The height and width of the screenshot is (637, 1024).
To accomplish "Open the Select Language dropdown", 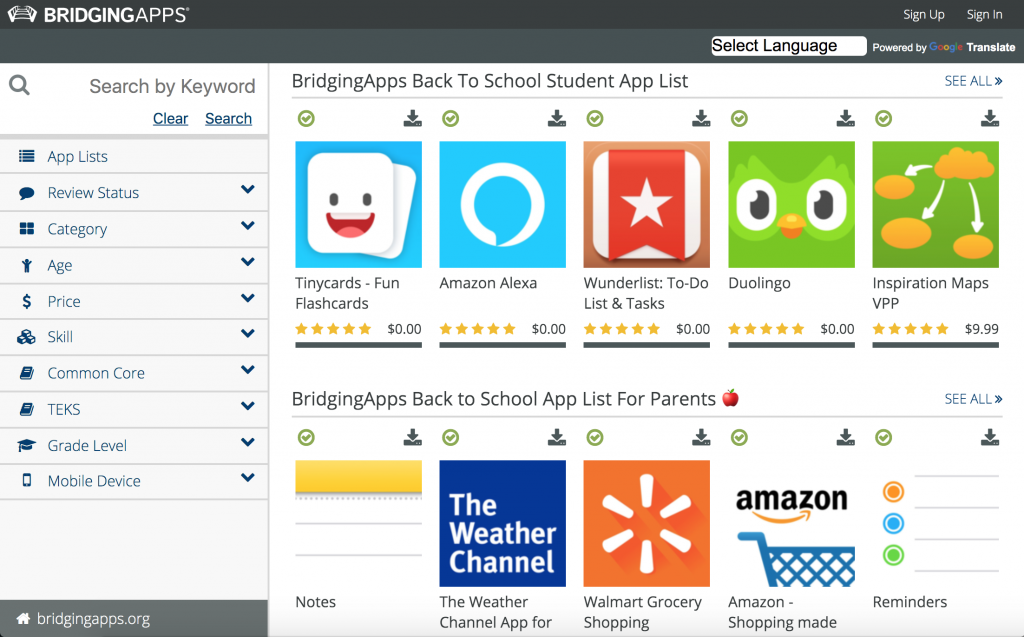I will click(788, 46).
